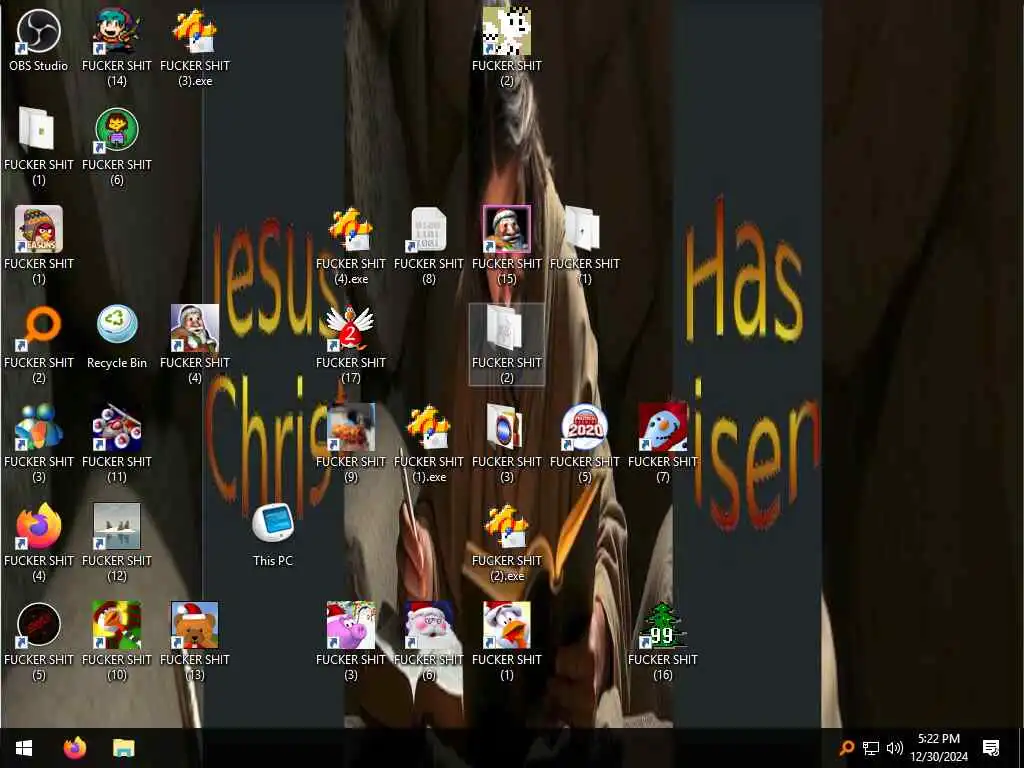
Task: Click the orange magnifier tray icon
Action: coord(847,748)
